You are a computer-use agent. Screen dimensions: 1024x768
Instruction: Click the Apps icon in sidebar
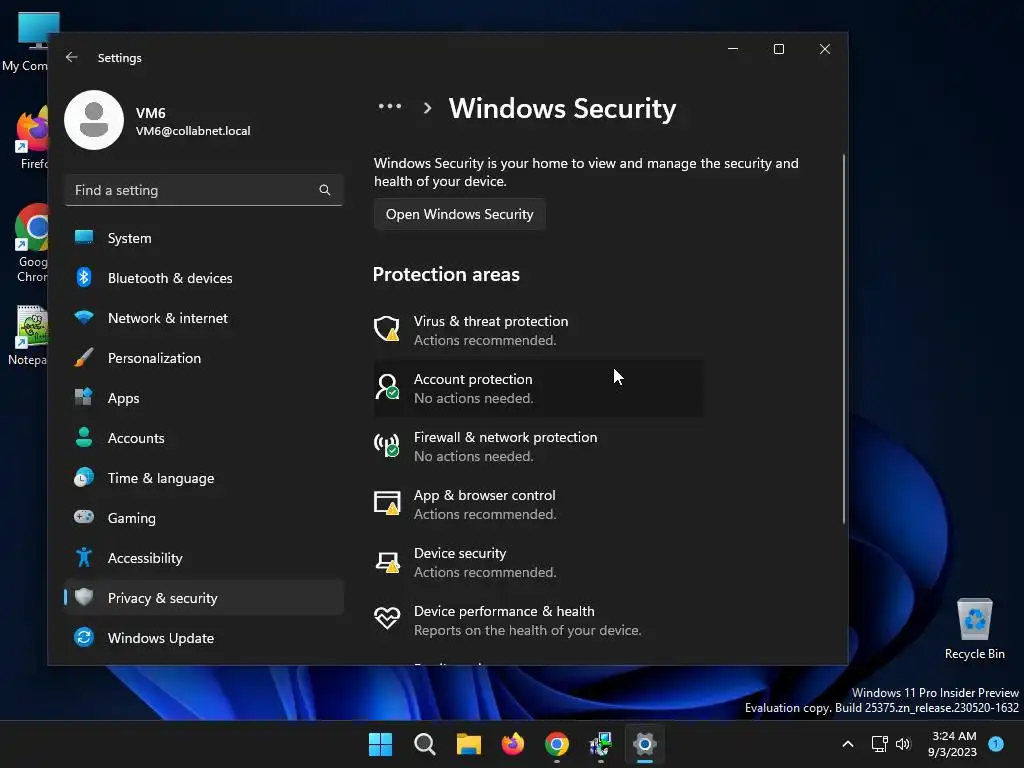[84, 398]
